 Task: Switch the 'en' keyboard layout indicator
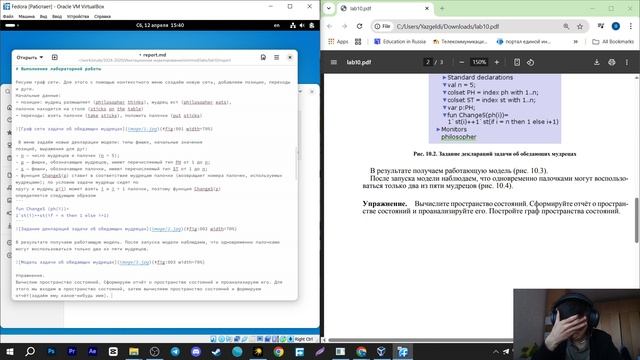277,25
